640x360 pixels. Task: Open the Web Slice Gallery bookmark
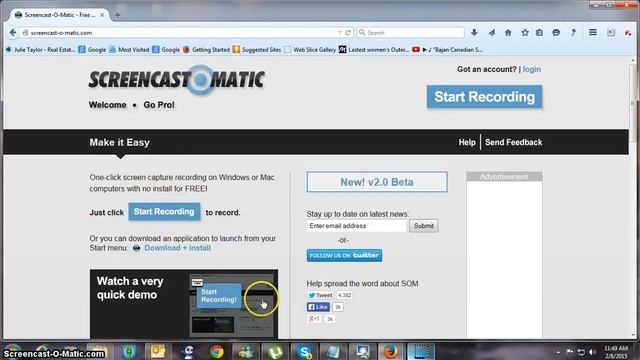pyautogui.click(x=310, y=49)
